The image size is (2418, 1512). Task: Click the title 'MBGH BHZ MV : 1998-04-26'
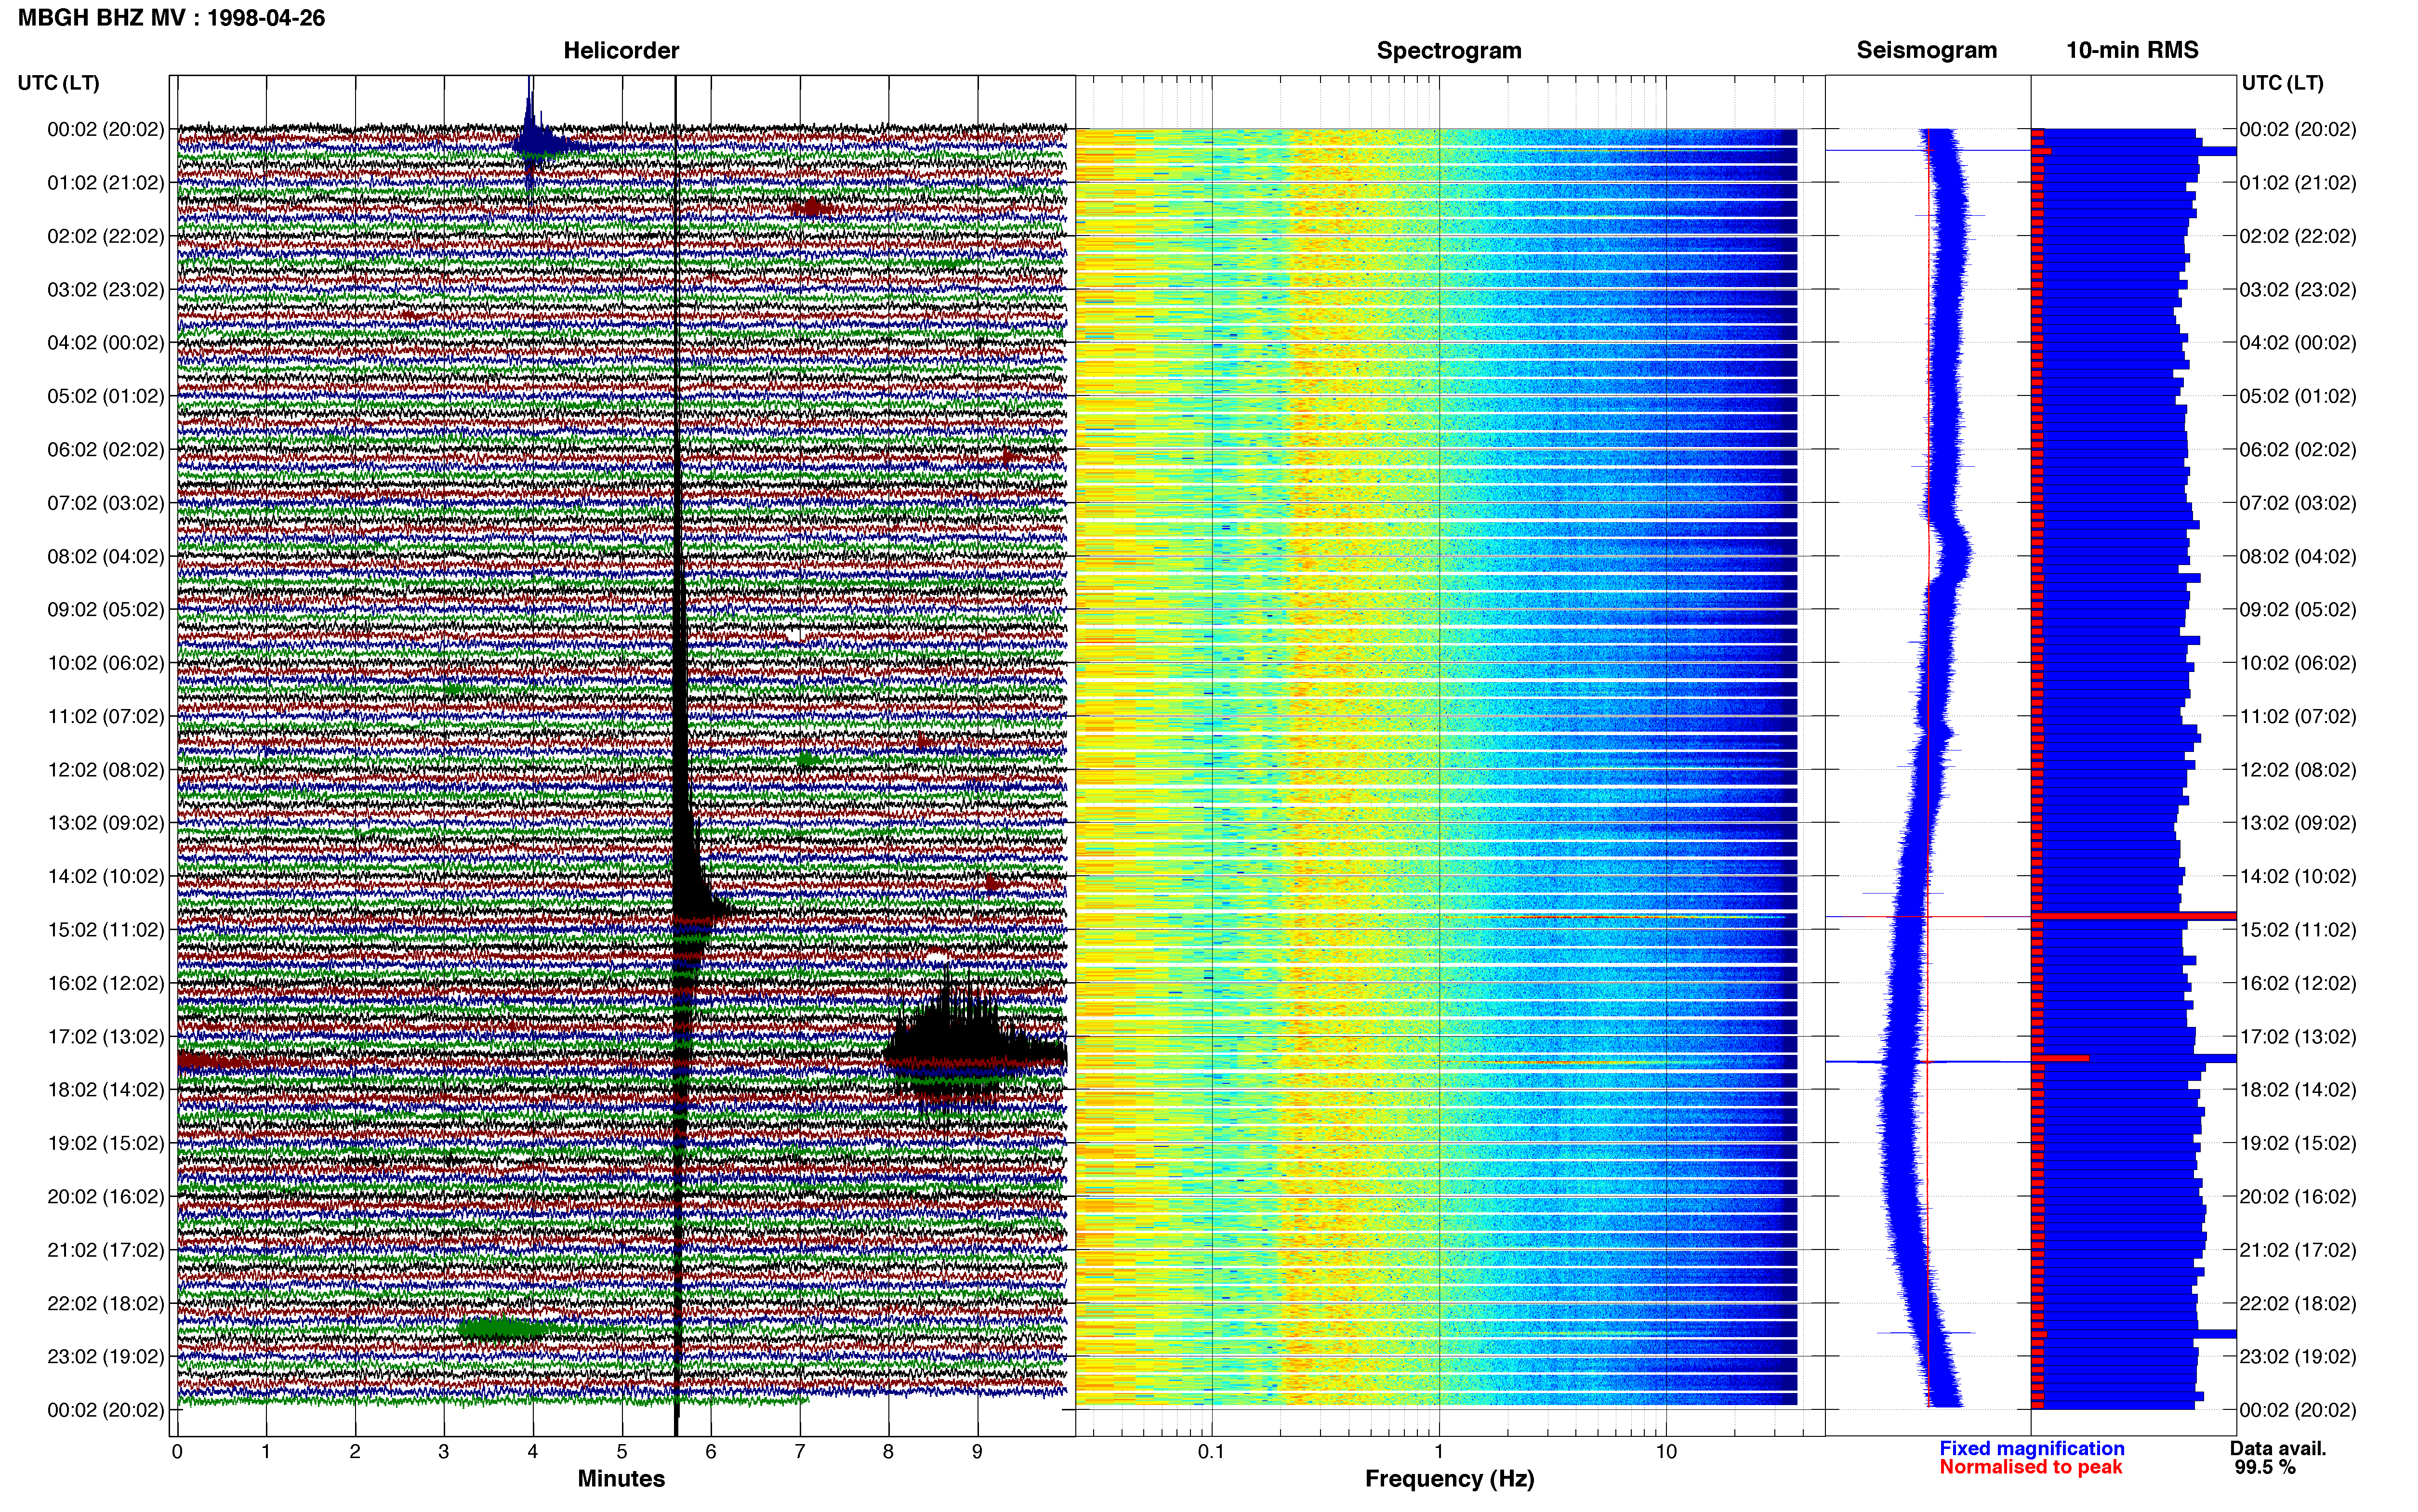click(171, 18)
